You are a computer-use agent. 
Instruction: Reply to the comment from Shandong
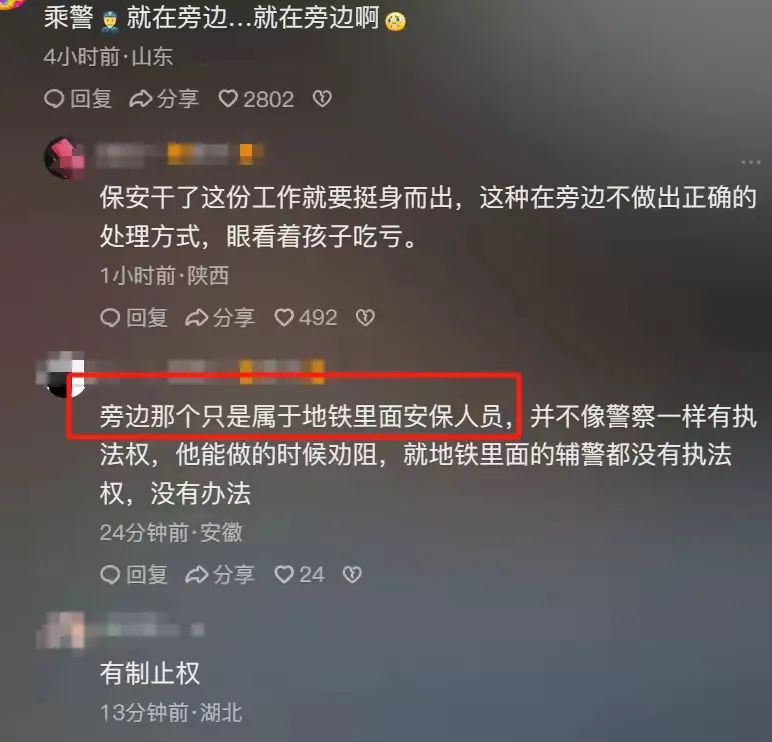point(78,99)
